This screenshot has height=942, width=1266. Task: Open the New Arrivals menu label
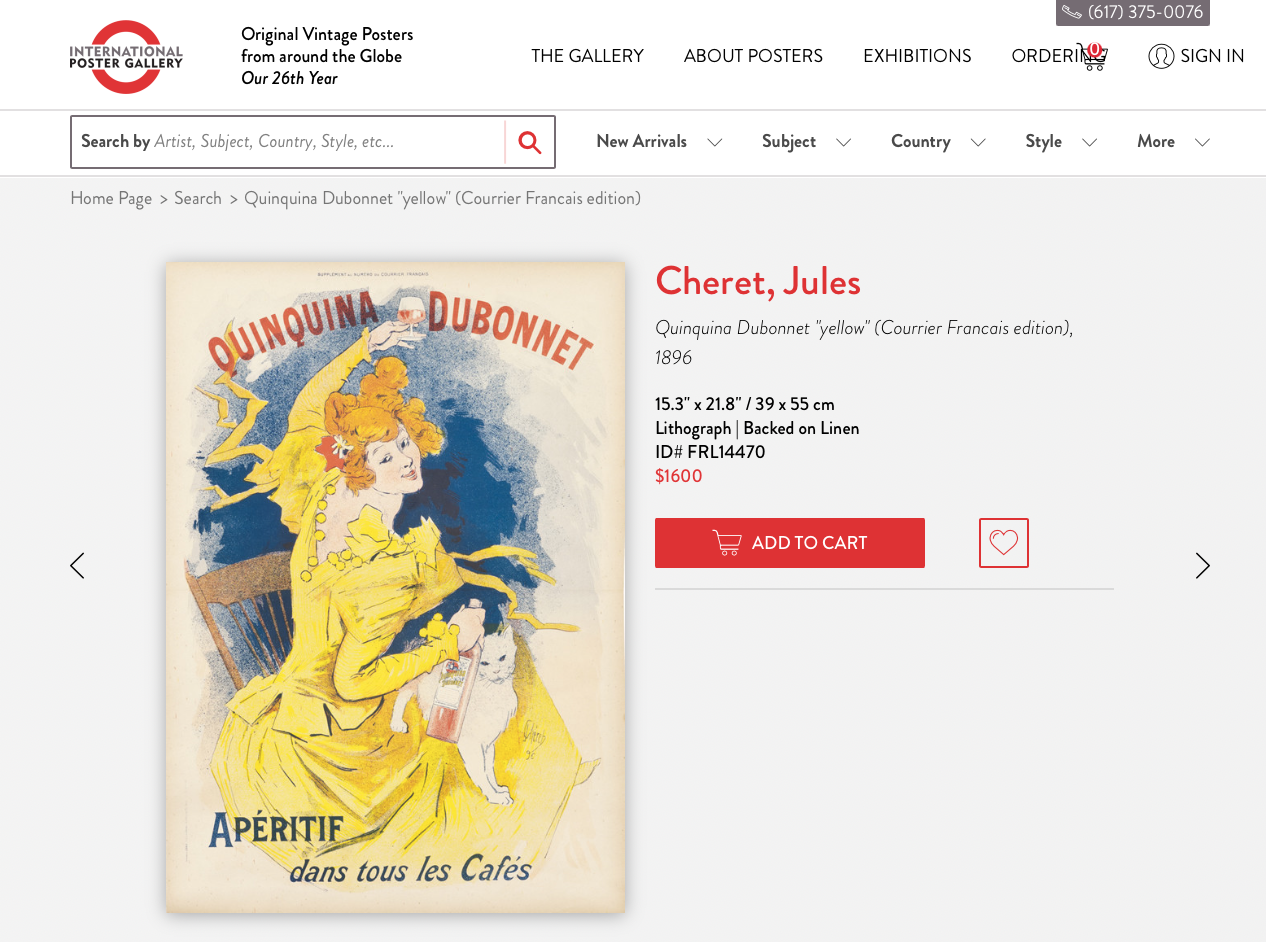click(641, 141)
